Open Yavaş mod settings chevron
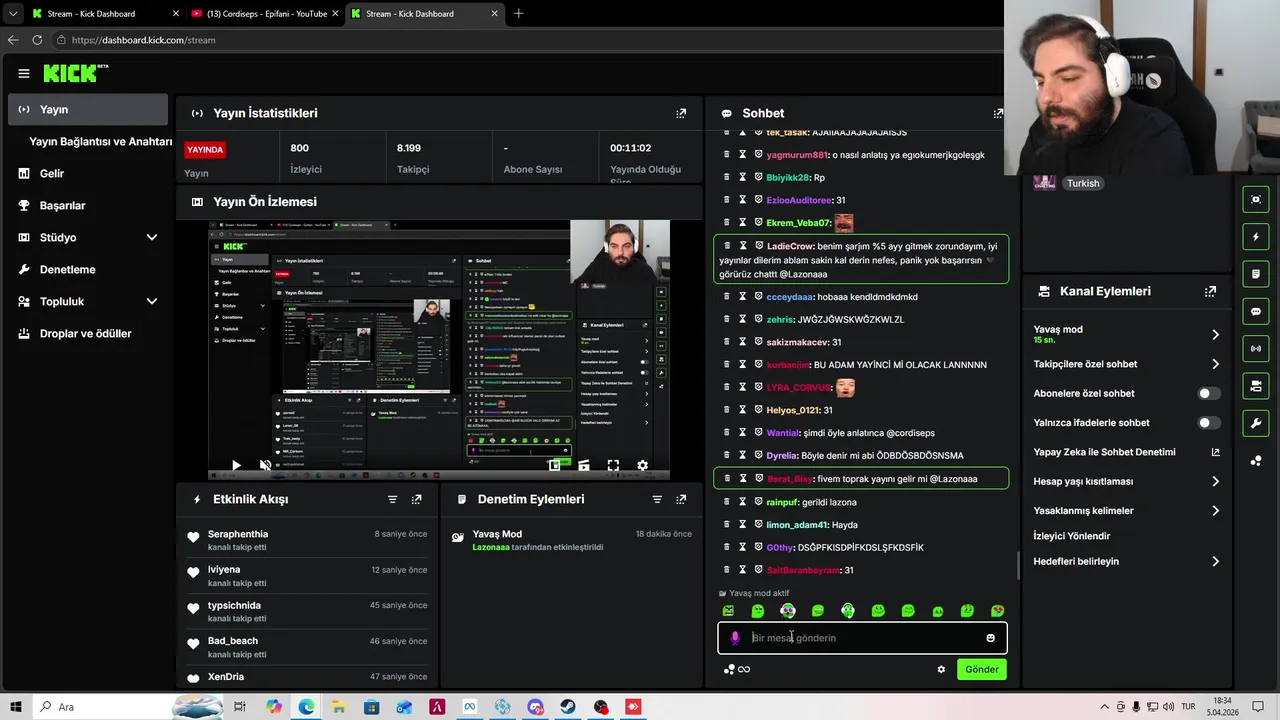1280x720 pixels. [x=1215, y=334]
